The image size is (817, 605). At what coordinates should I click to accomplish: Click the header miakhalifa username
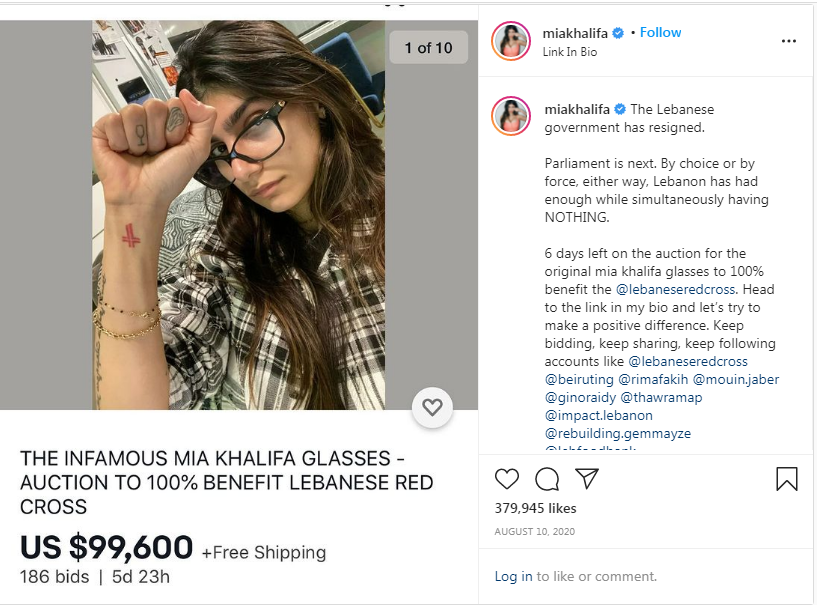click(x=575, y=33)
